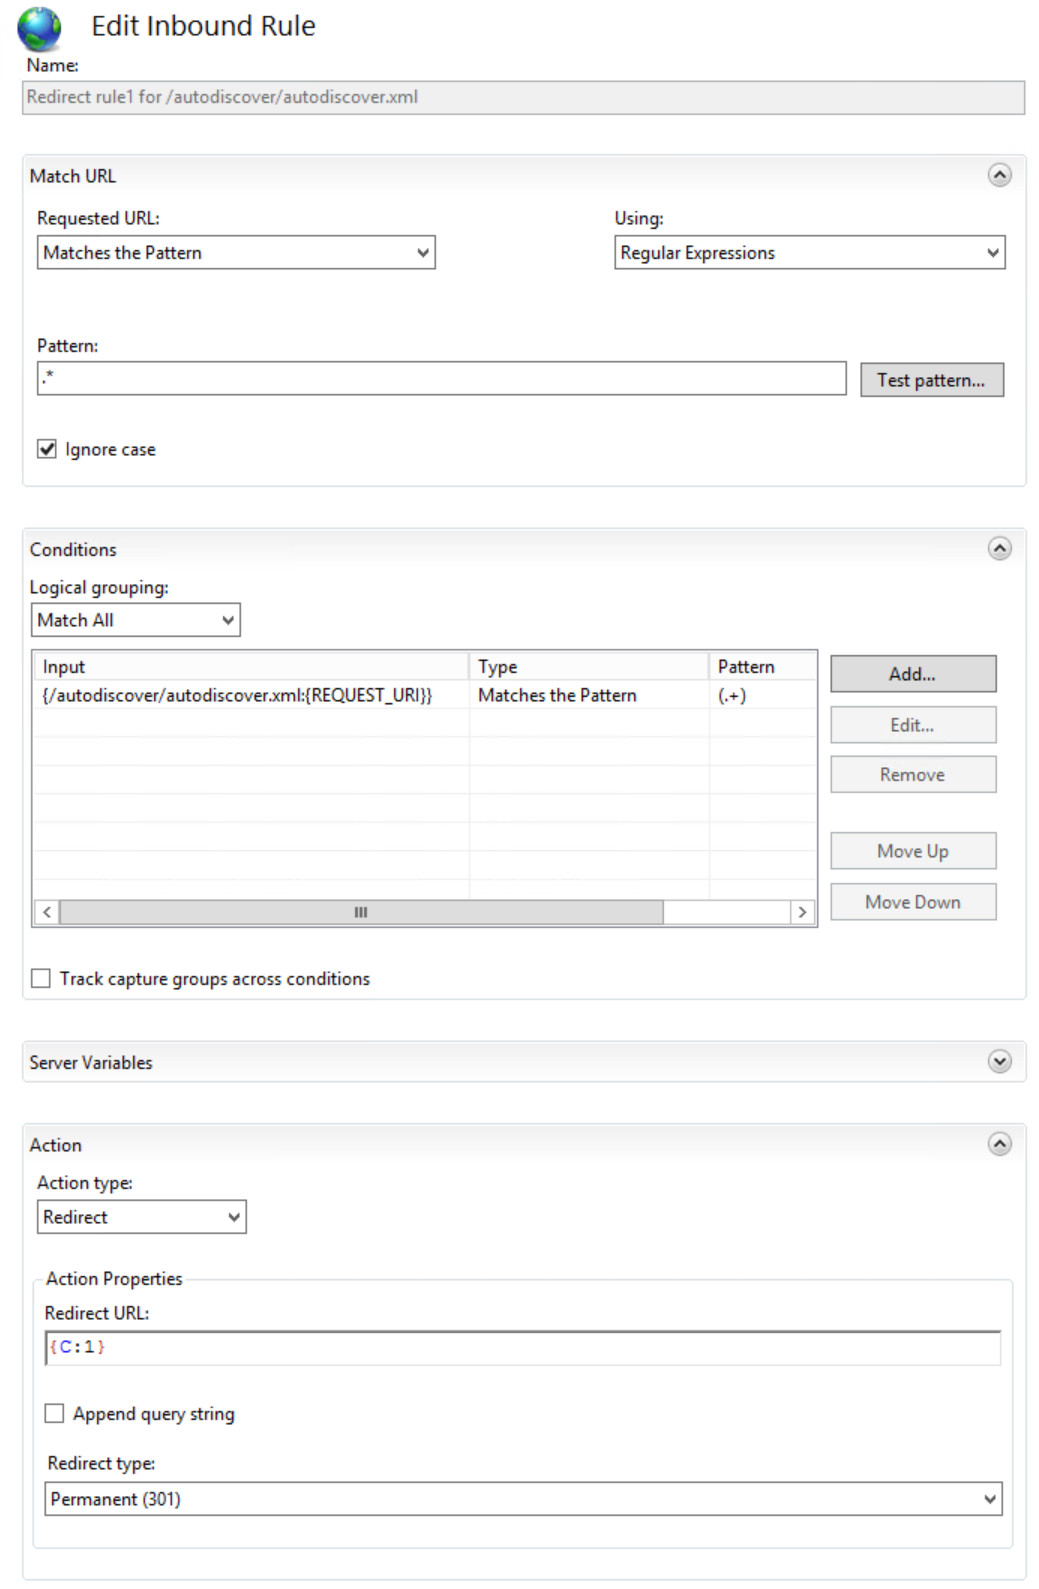Open the Action type Redirect dropdown
Image resolution: width=1039 pixels, height=1589 pixels.
[x=142, y=1217]
